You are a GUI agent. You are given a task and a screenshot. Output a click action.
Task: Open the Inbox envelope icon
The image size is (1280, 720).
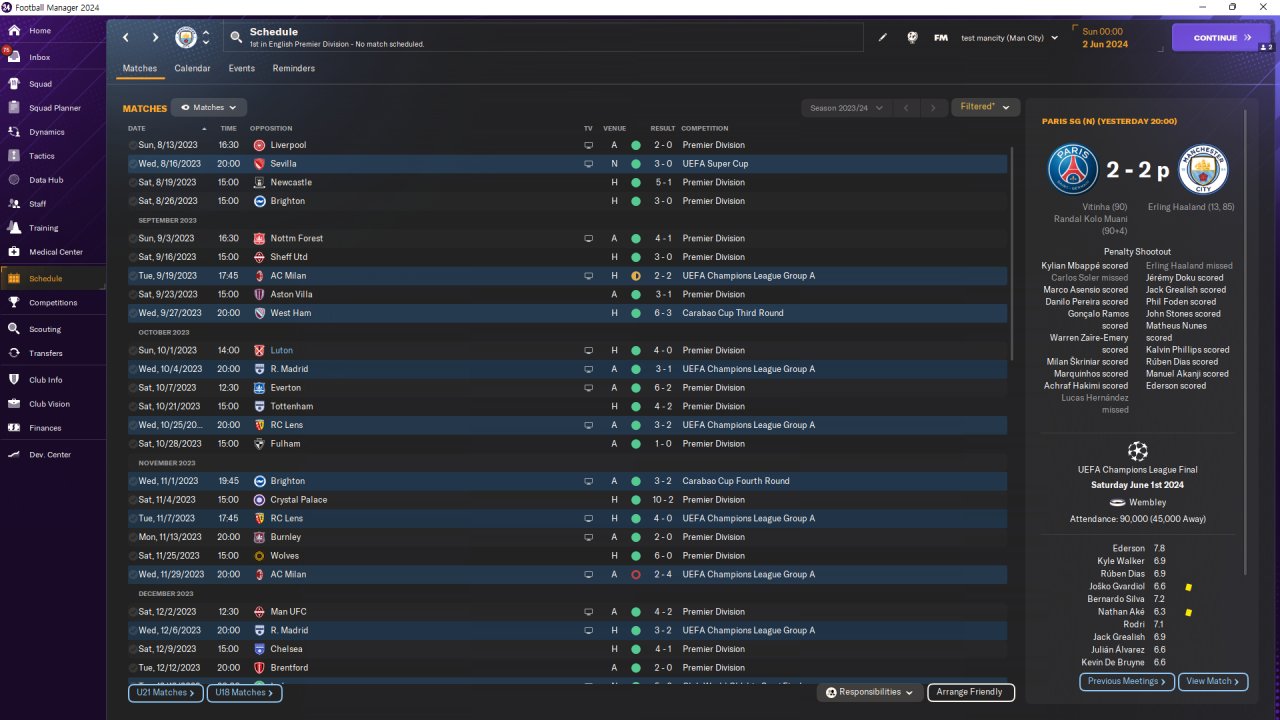click(x=14, y=57)
